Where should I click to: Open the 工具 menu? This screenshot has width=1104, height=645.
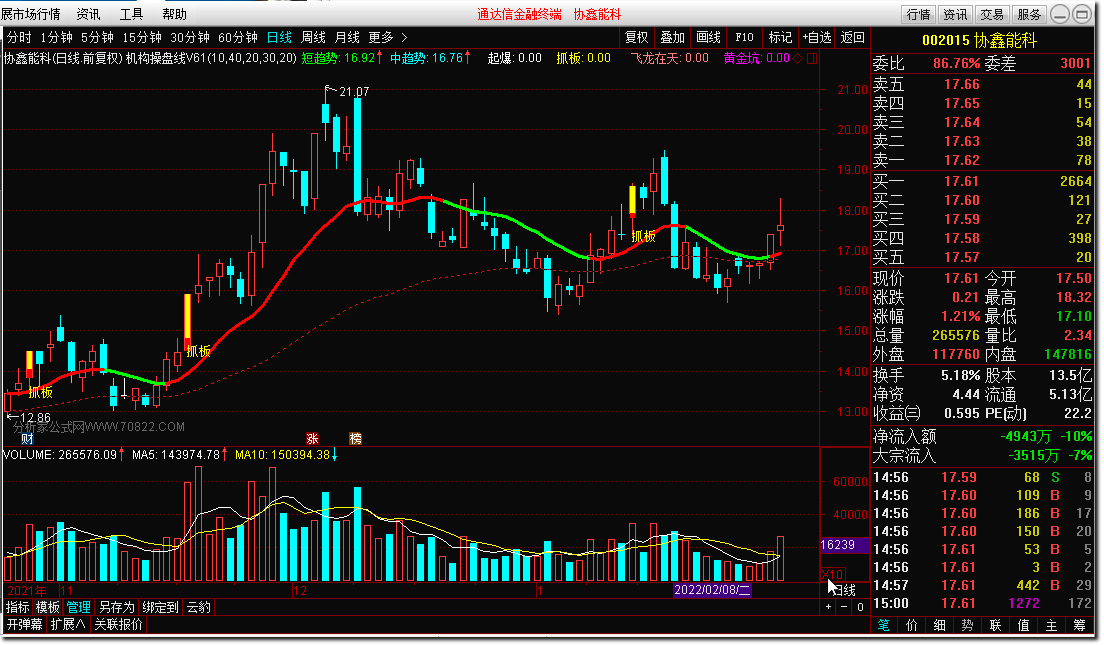132,14
